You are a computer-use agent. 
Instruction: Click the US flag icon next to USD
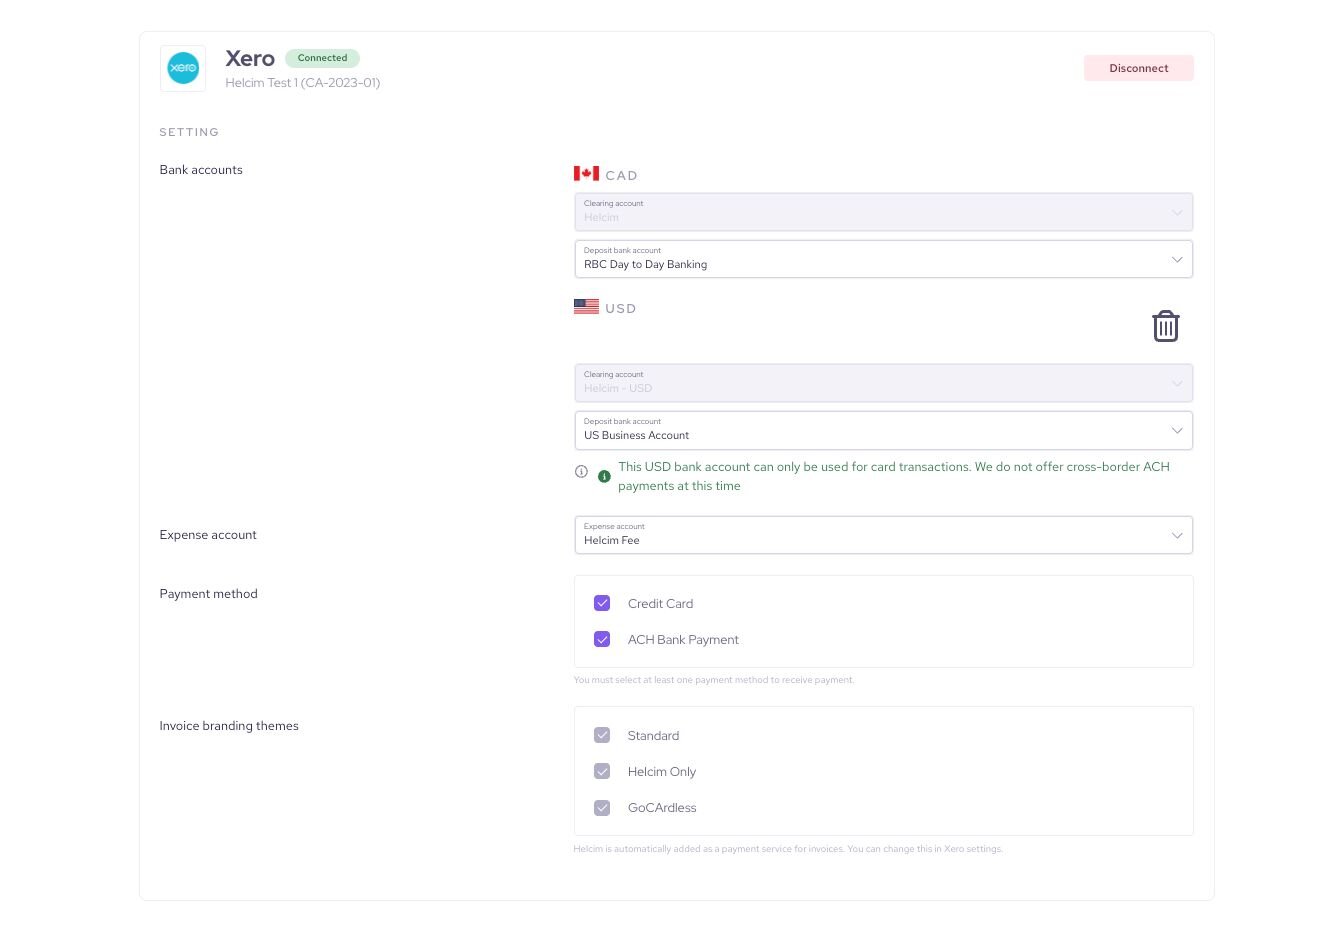click(586, 307)
